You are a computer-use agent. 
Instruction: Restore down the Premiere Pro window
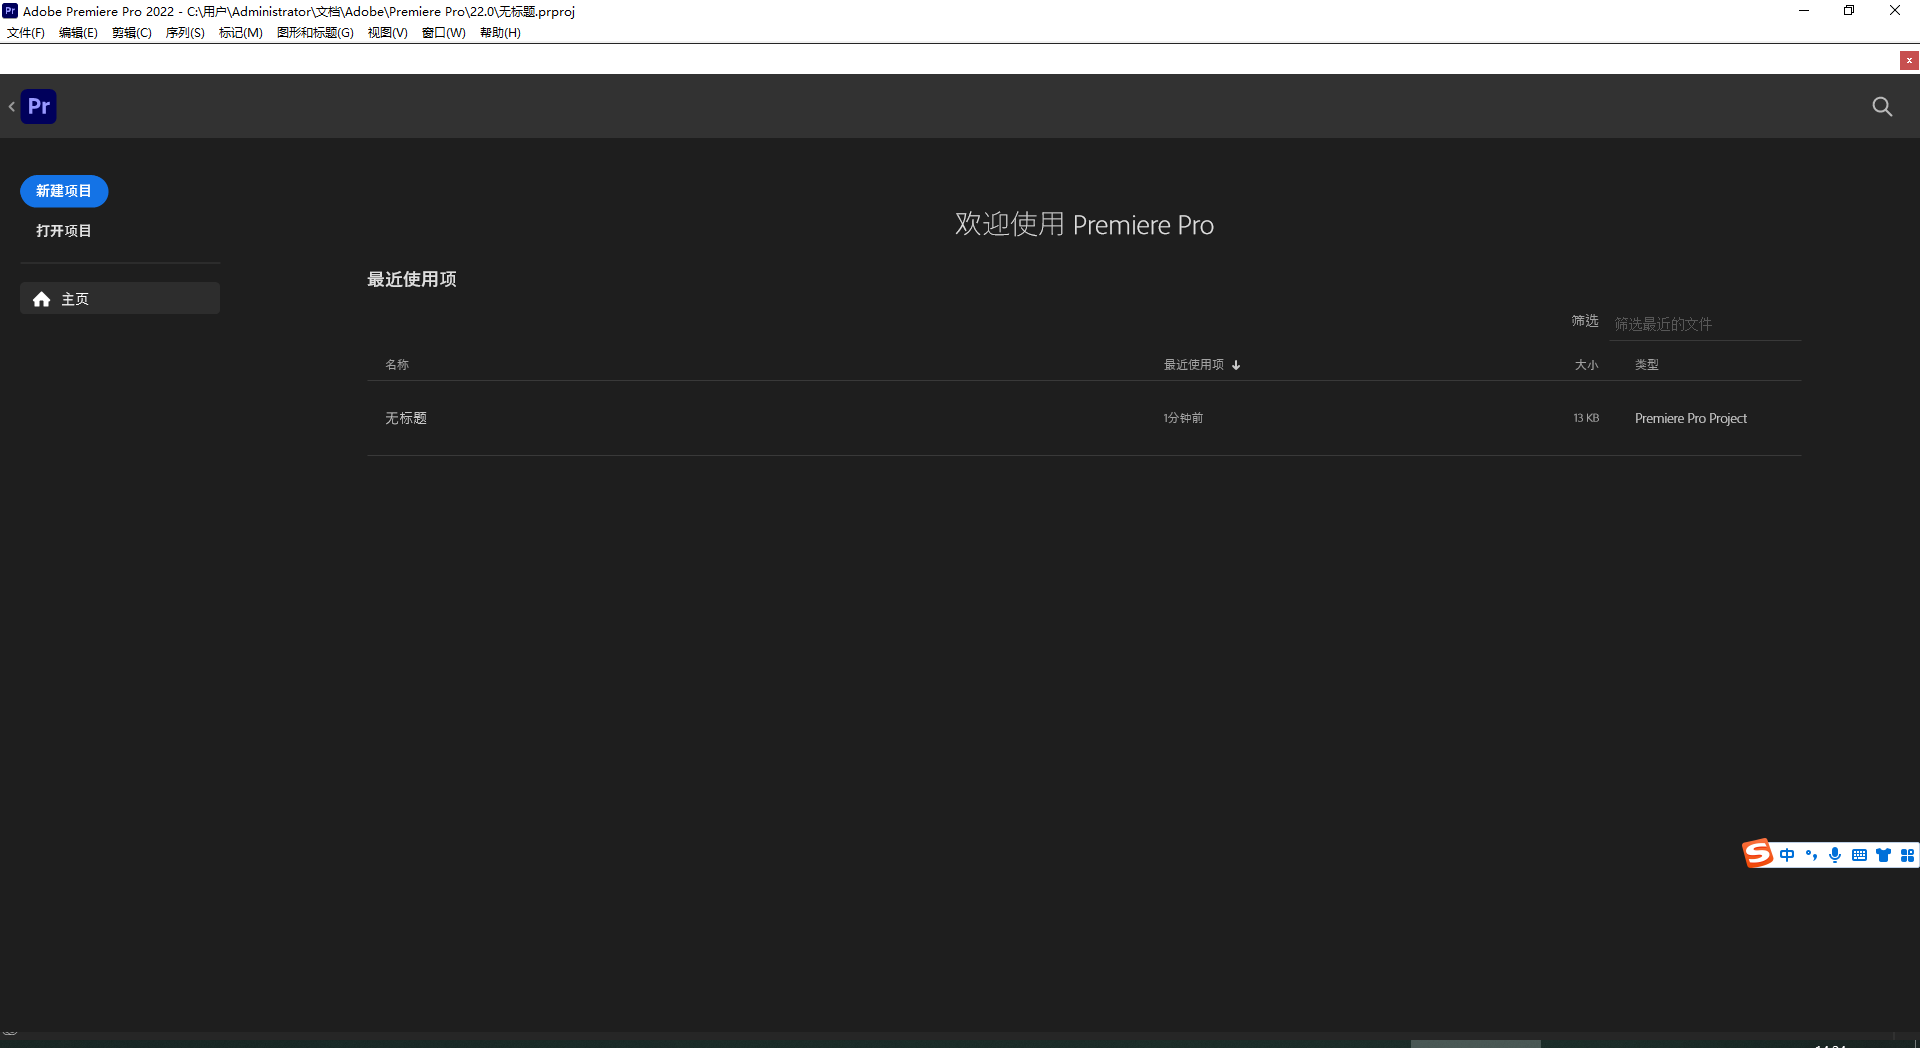pyautogui.click(x=1849, y=11)
